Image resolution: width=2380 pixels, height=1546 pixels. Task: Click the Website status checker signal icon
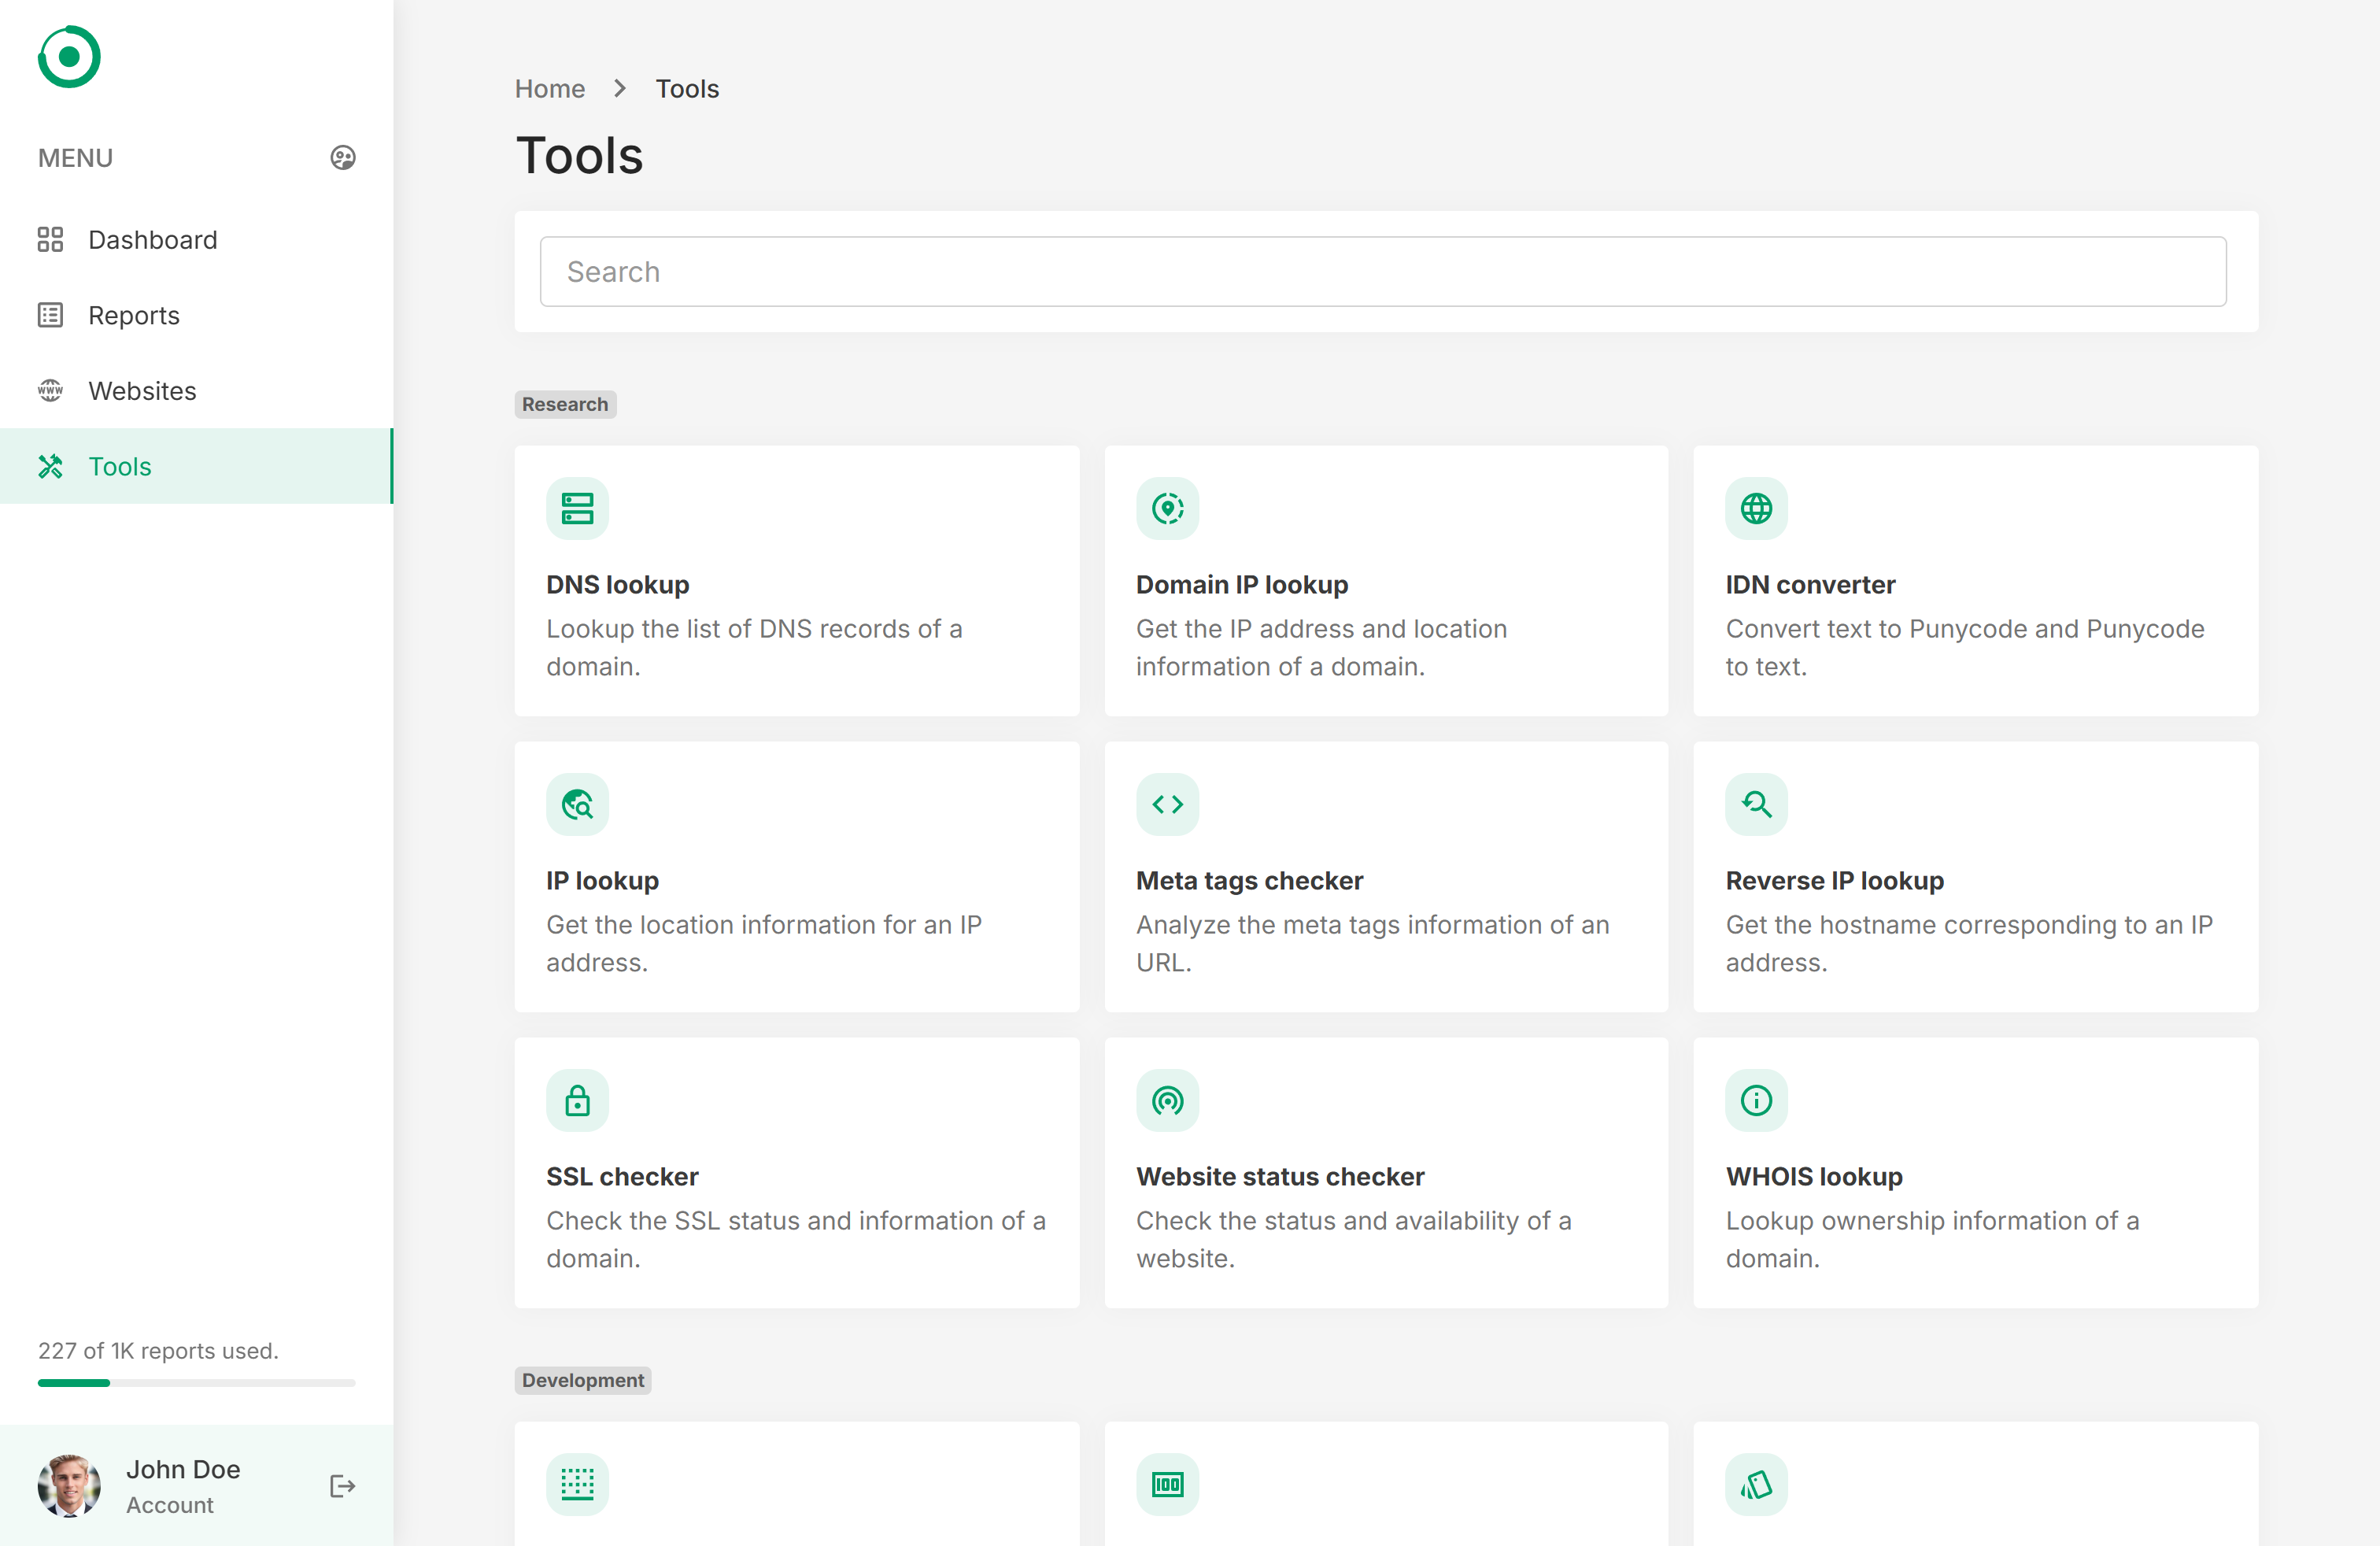click(x=1167, y=1100)
